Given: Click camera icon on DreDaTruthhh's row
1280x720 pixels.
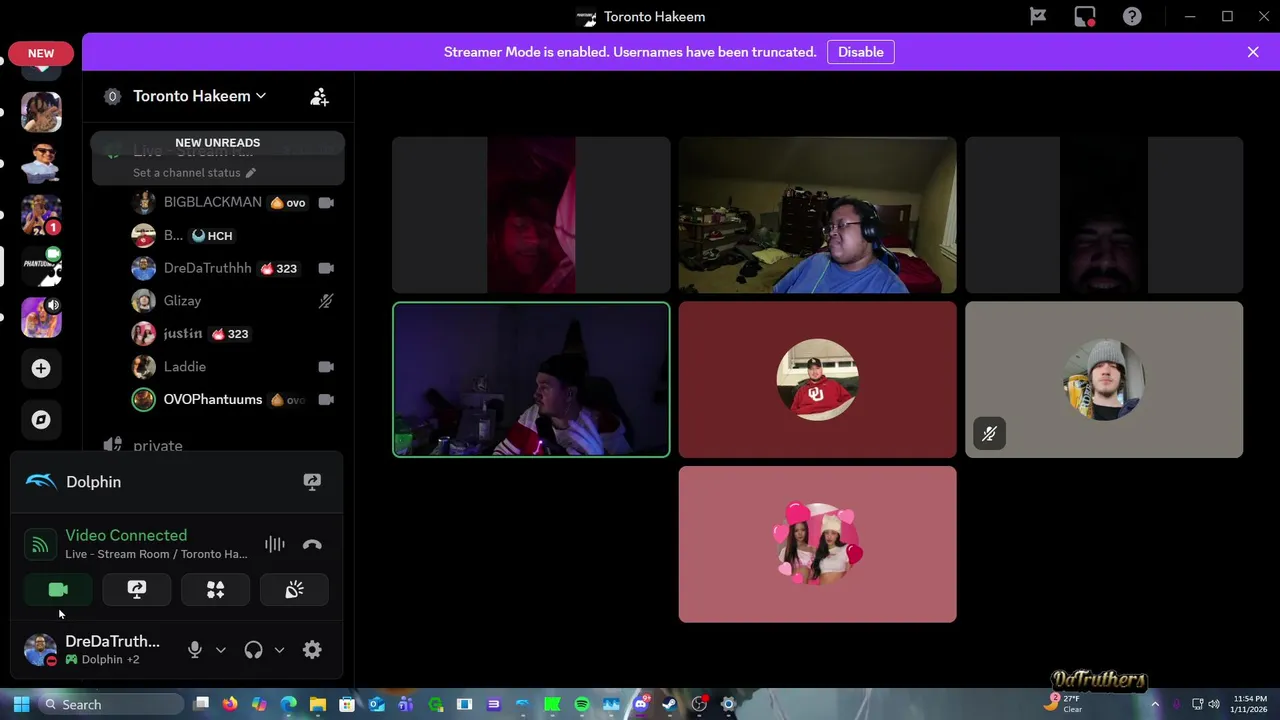Looking at the screenshot, I should pos(326,268).
